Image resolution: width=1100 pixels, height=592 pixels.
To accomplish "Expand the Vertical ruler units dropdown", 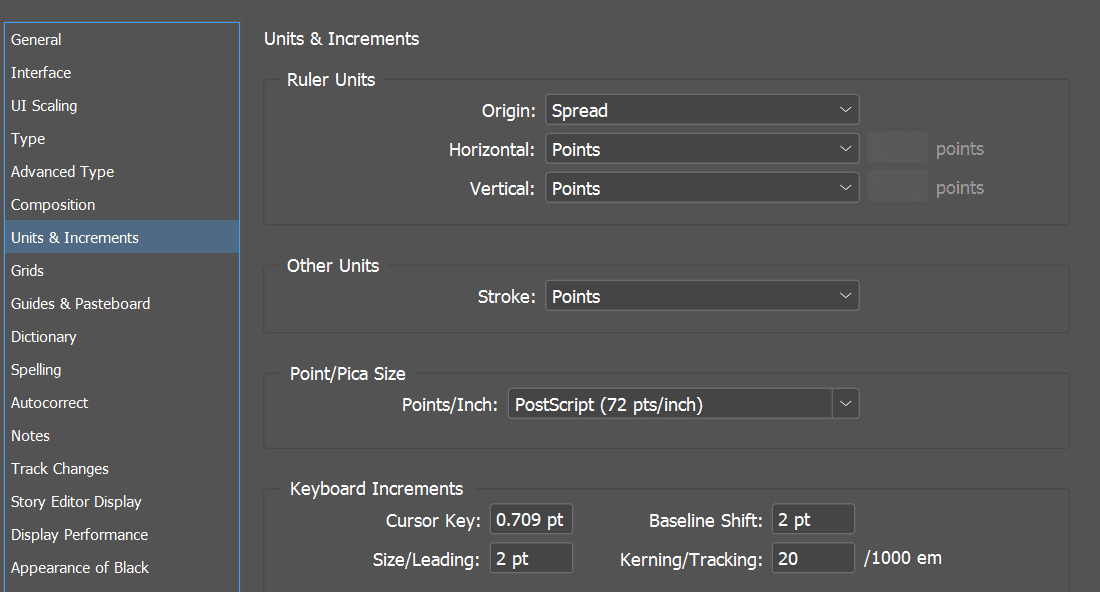I will pyautogui.click(x=701, y=188).
